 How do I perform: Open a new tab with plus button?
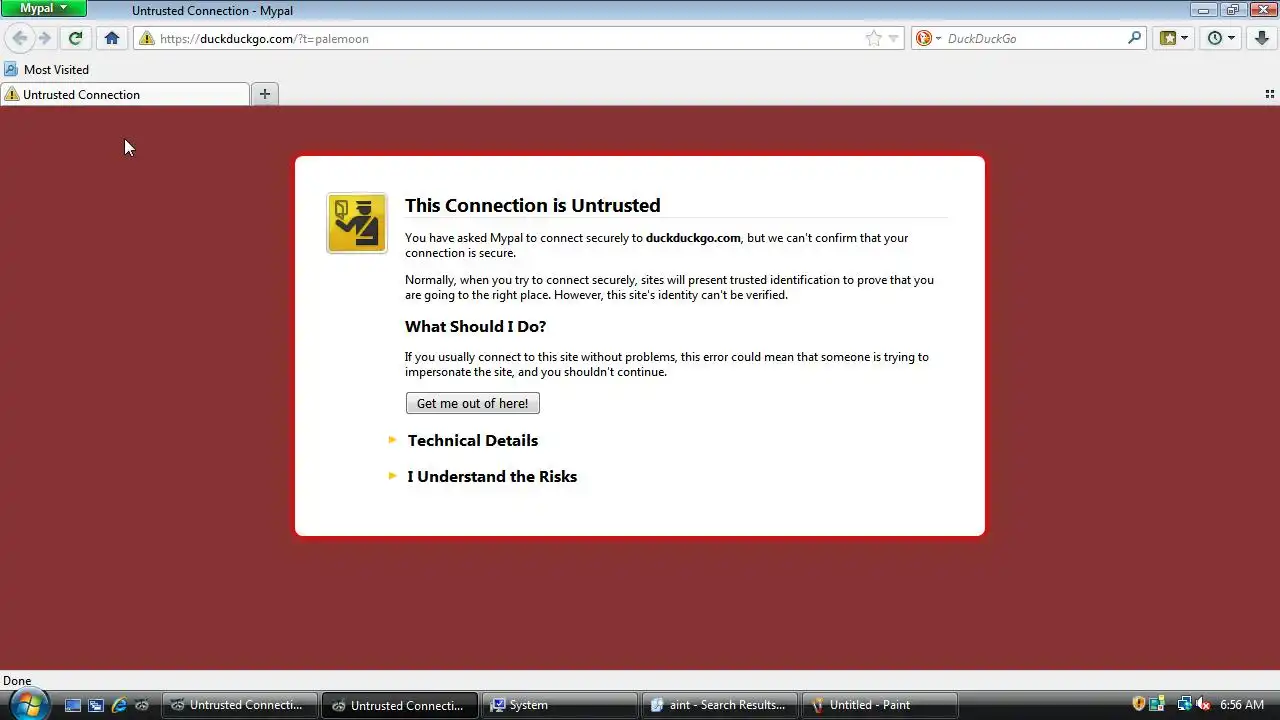(x=264, y=94)
